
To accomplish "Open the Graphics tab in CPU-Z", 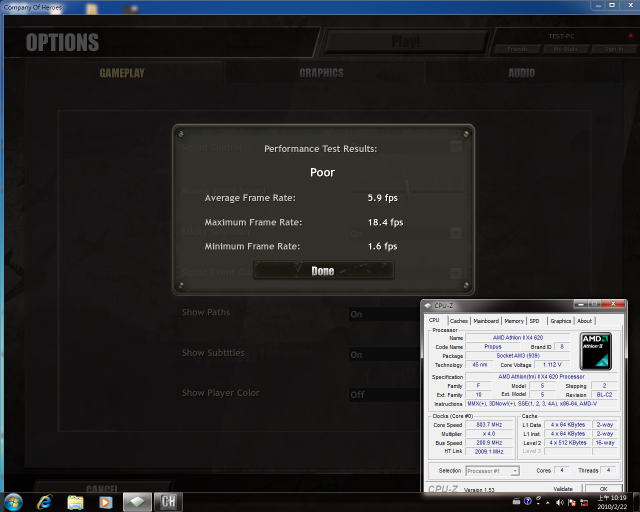I will [x=560, y=321].
